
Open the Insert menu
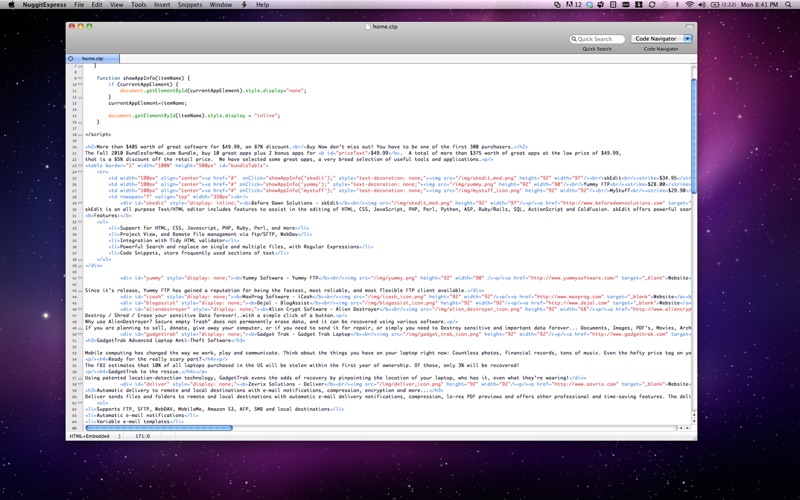click(162, 5)
